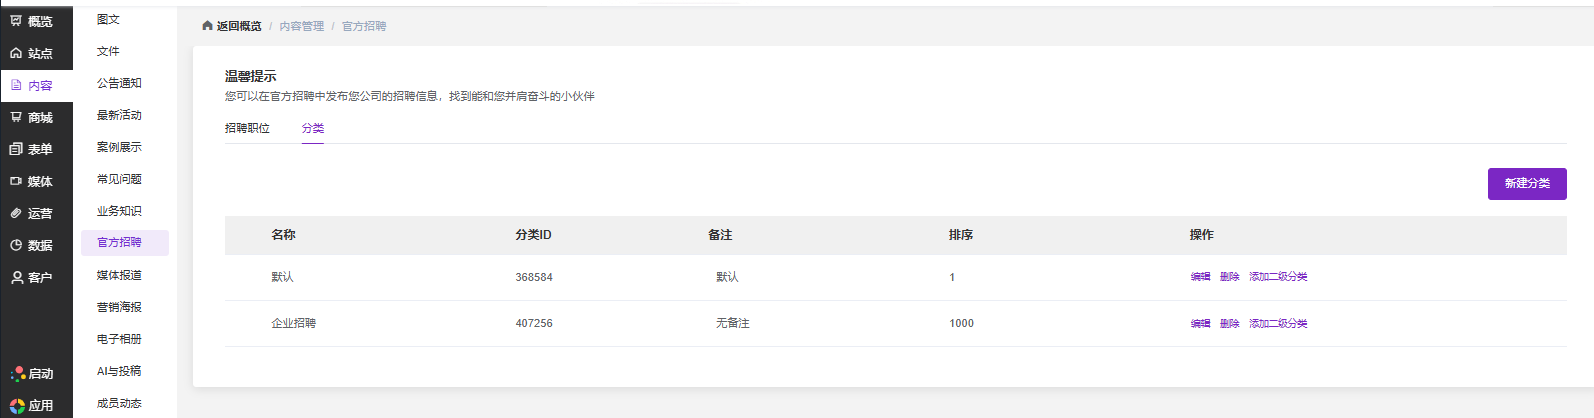The width and height of the screenshot is (1594, 418).
Task: Click the 内容管理 breadcrumb link
Action: click(x=301, y=26)
